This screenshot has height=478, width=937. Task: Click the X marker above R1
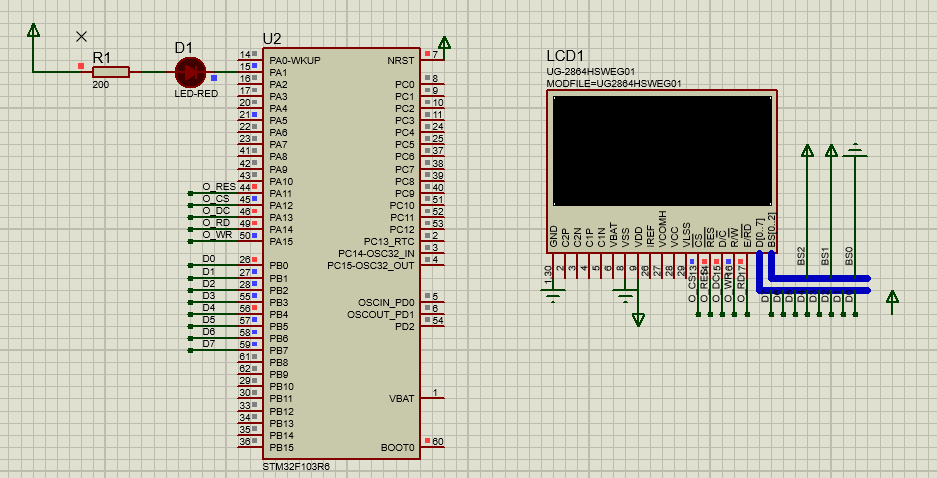point(81,36)
